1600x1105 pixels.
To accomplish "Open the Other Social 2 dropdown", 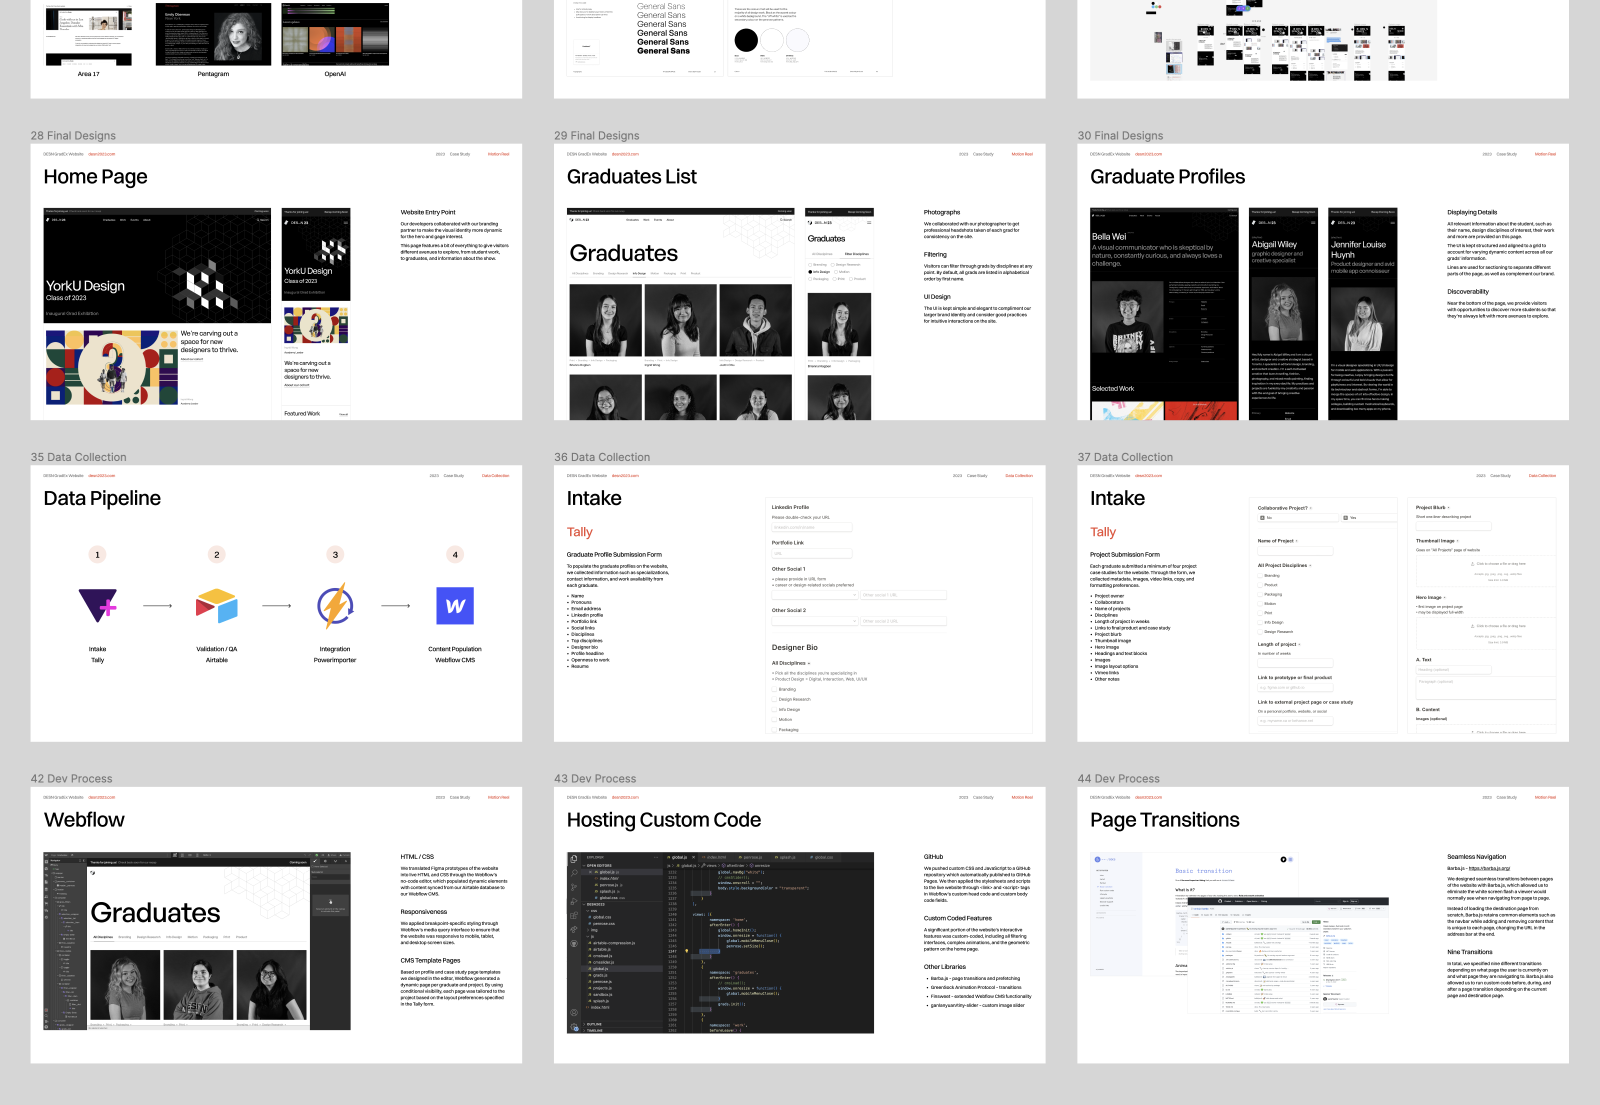I will click(814, 621).
